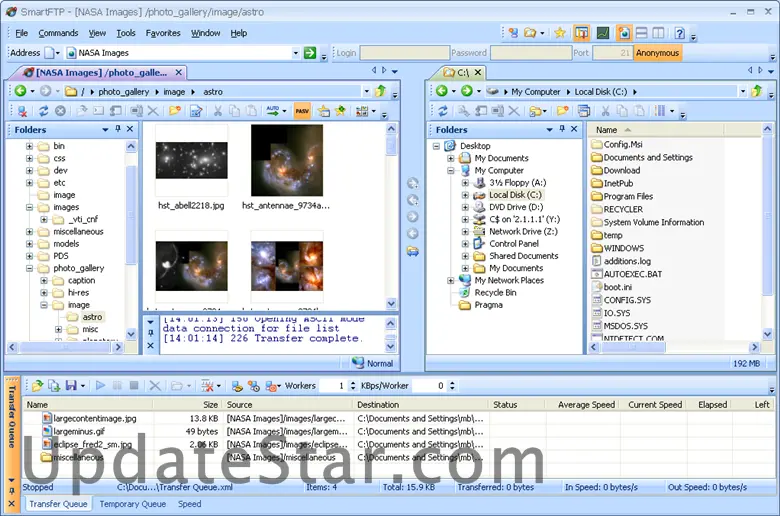This screenshot has height=516, width=780.
Task: Click the transfer folder icon in middle strip
Action: click(x=412, y=251)
